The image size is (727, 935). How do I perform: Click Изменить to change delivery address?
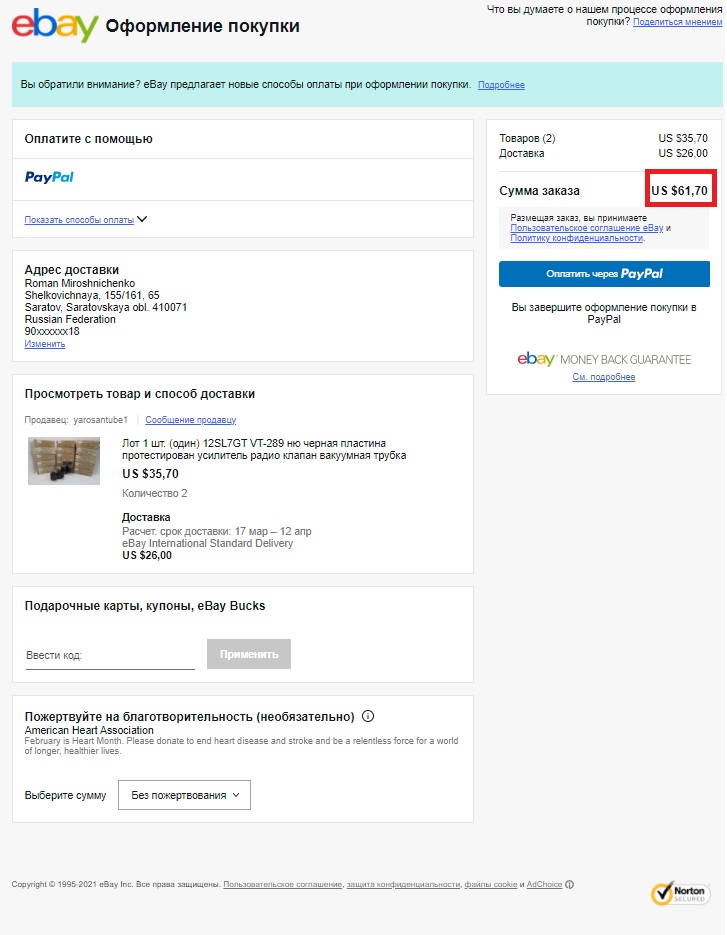[45, 344]
